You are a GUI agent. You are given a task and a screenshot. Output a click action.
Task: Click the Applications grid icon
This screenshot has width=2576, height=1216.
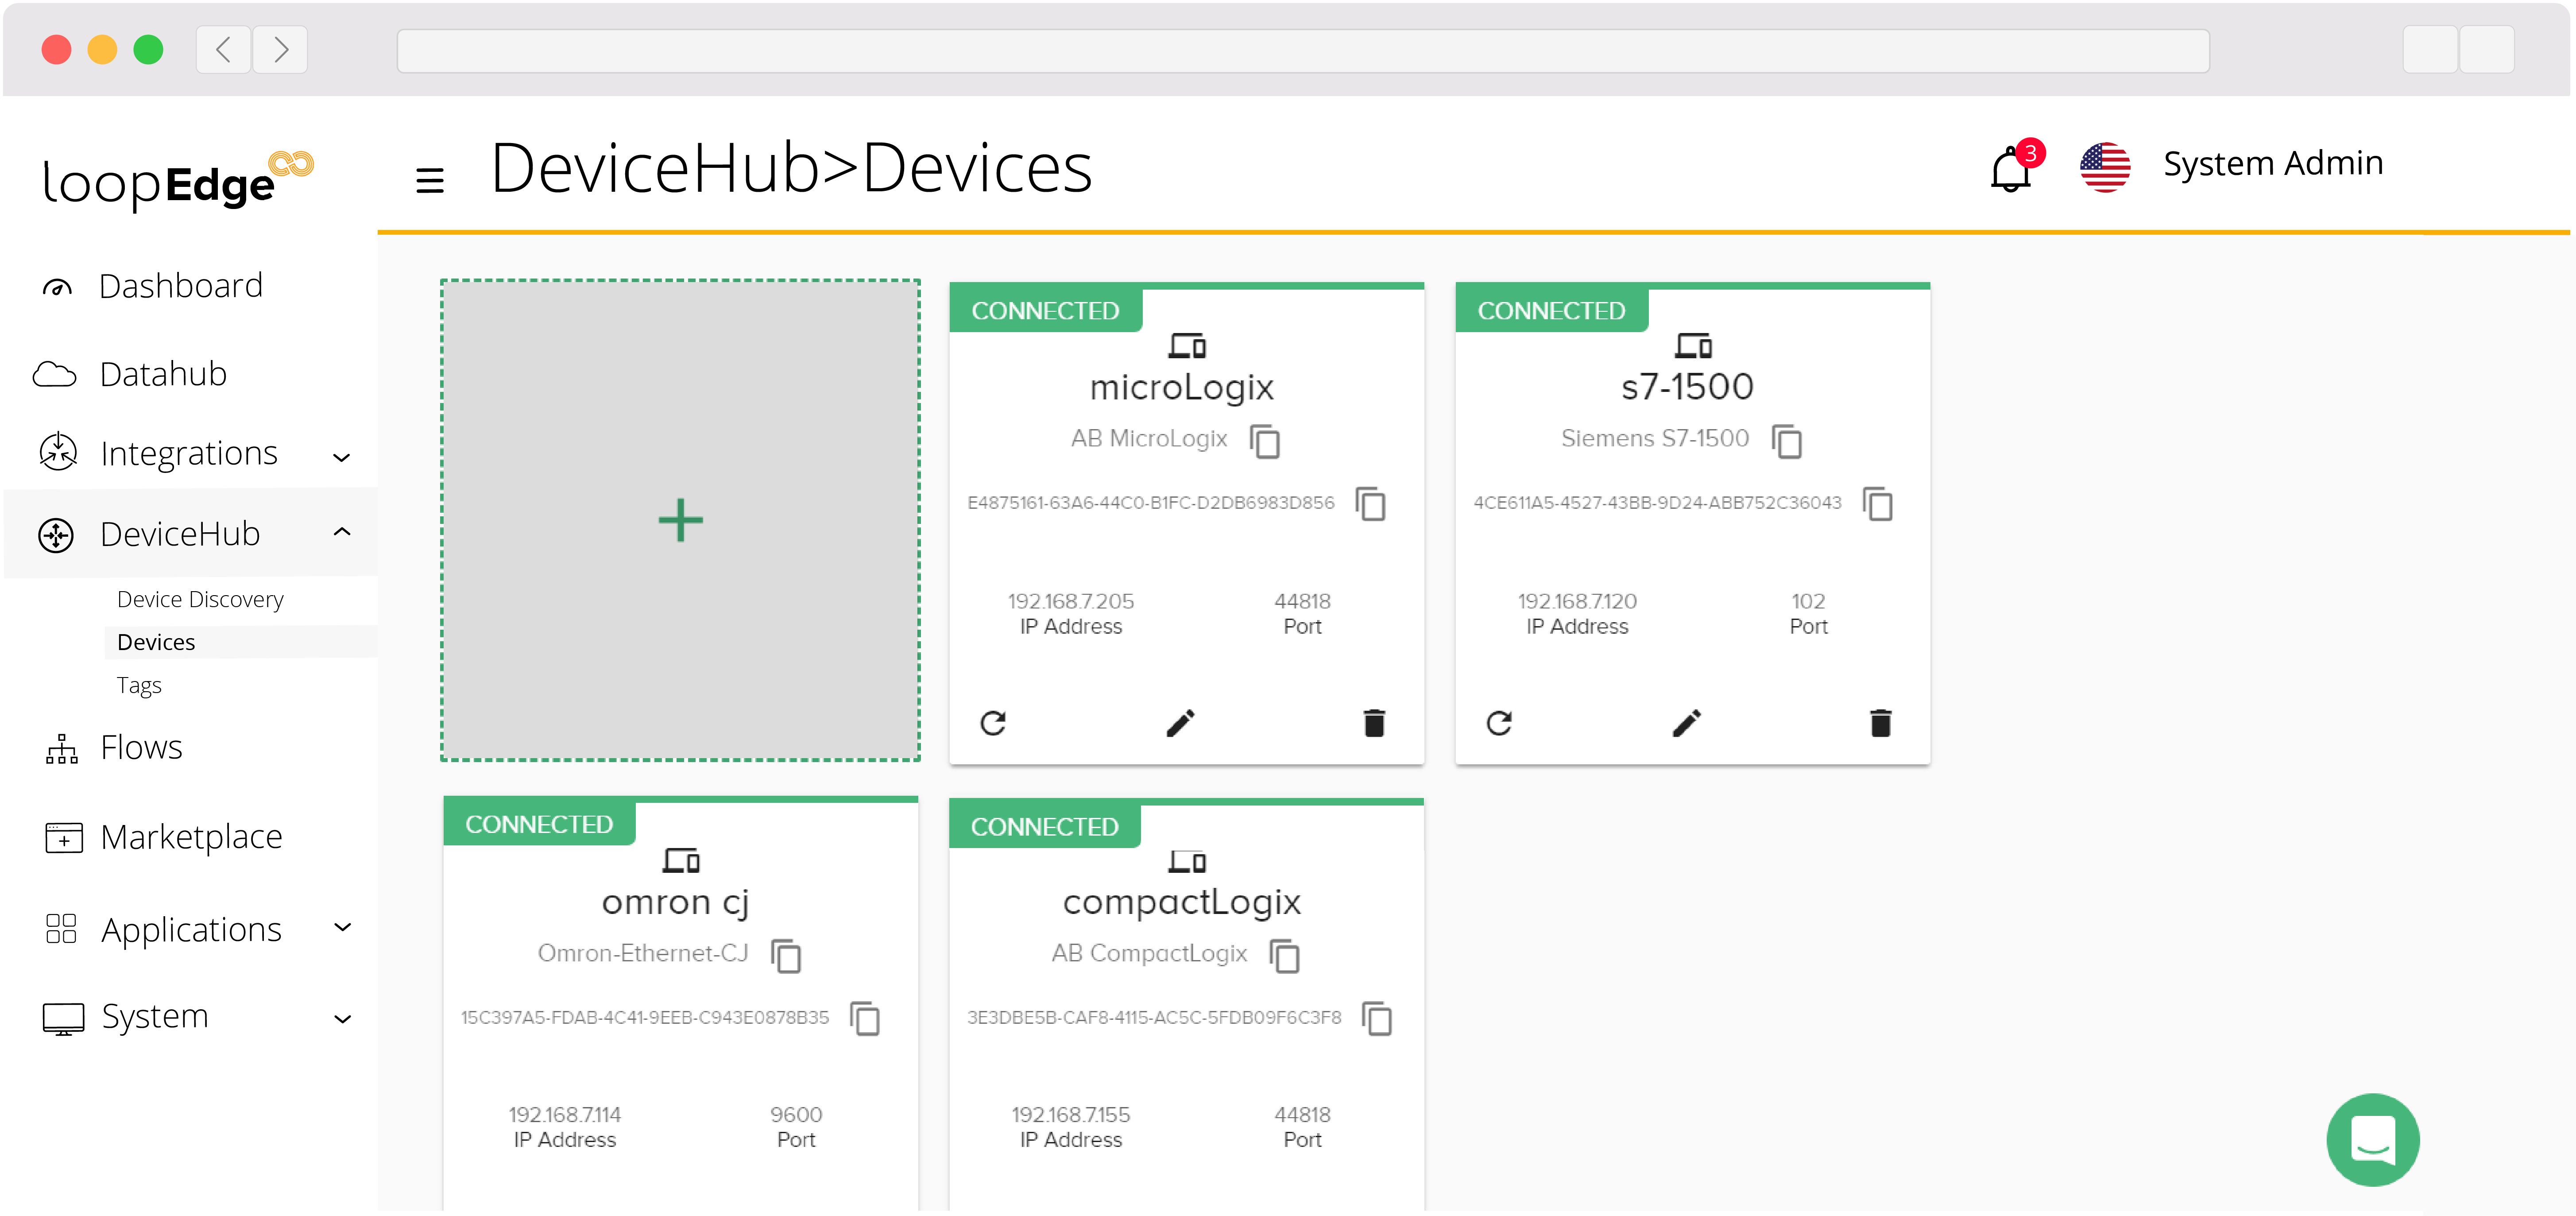pos(61,928)
